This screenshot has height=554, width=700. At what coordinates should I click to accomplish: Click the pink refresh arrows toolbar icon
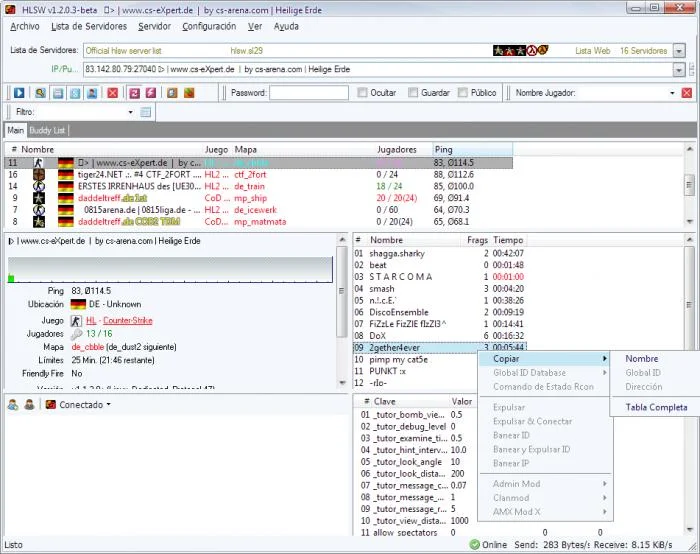[x=132, y=93]
